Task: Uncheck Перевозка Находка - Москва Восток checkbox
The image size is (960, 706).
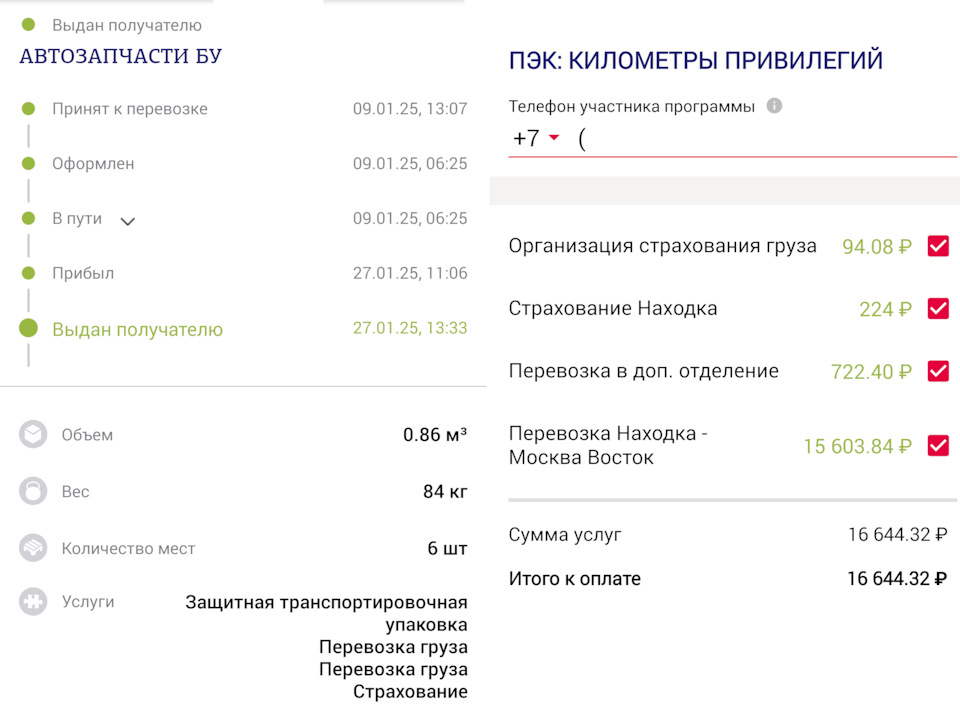Action: pos(938,446)
